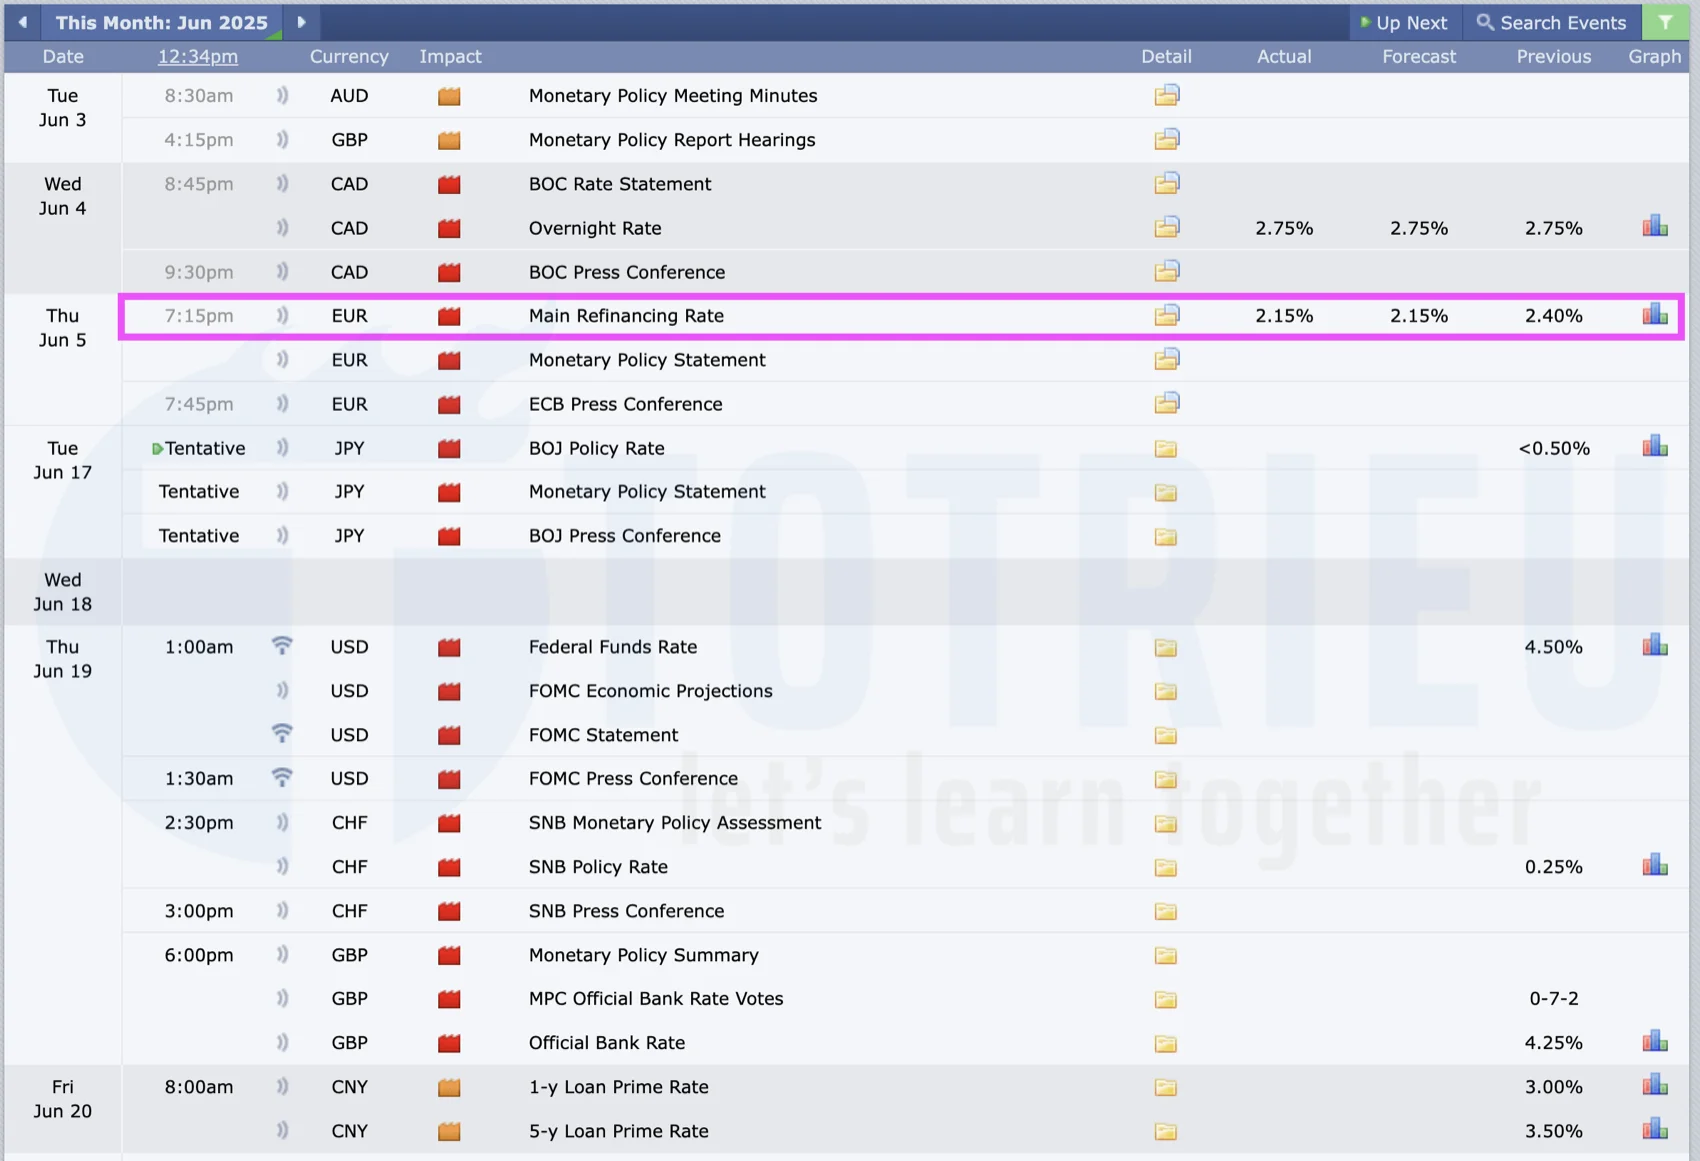This screenshot has width=1700, height=1161.
Task: Show graph for Overnight Rate
Action: 1654,227
